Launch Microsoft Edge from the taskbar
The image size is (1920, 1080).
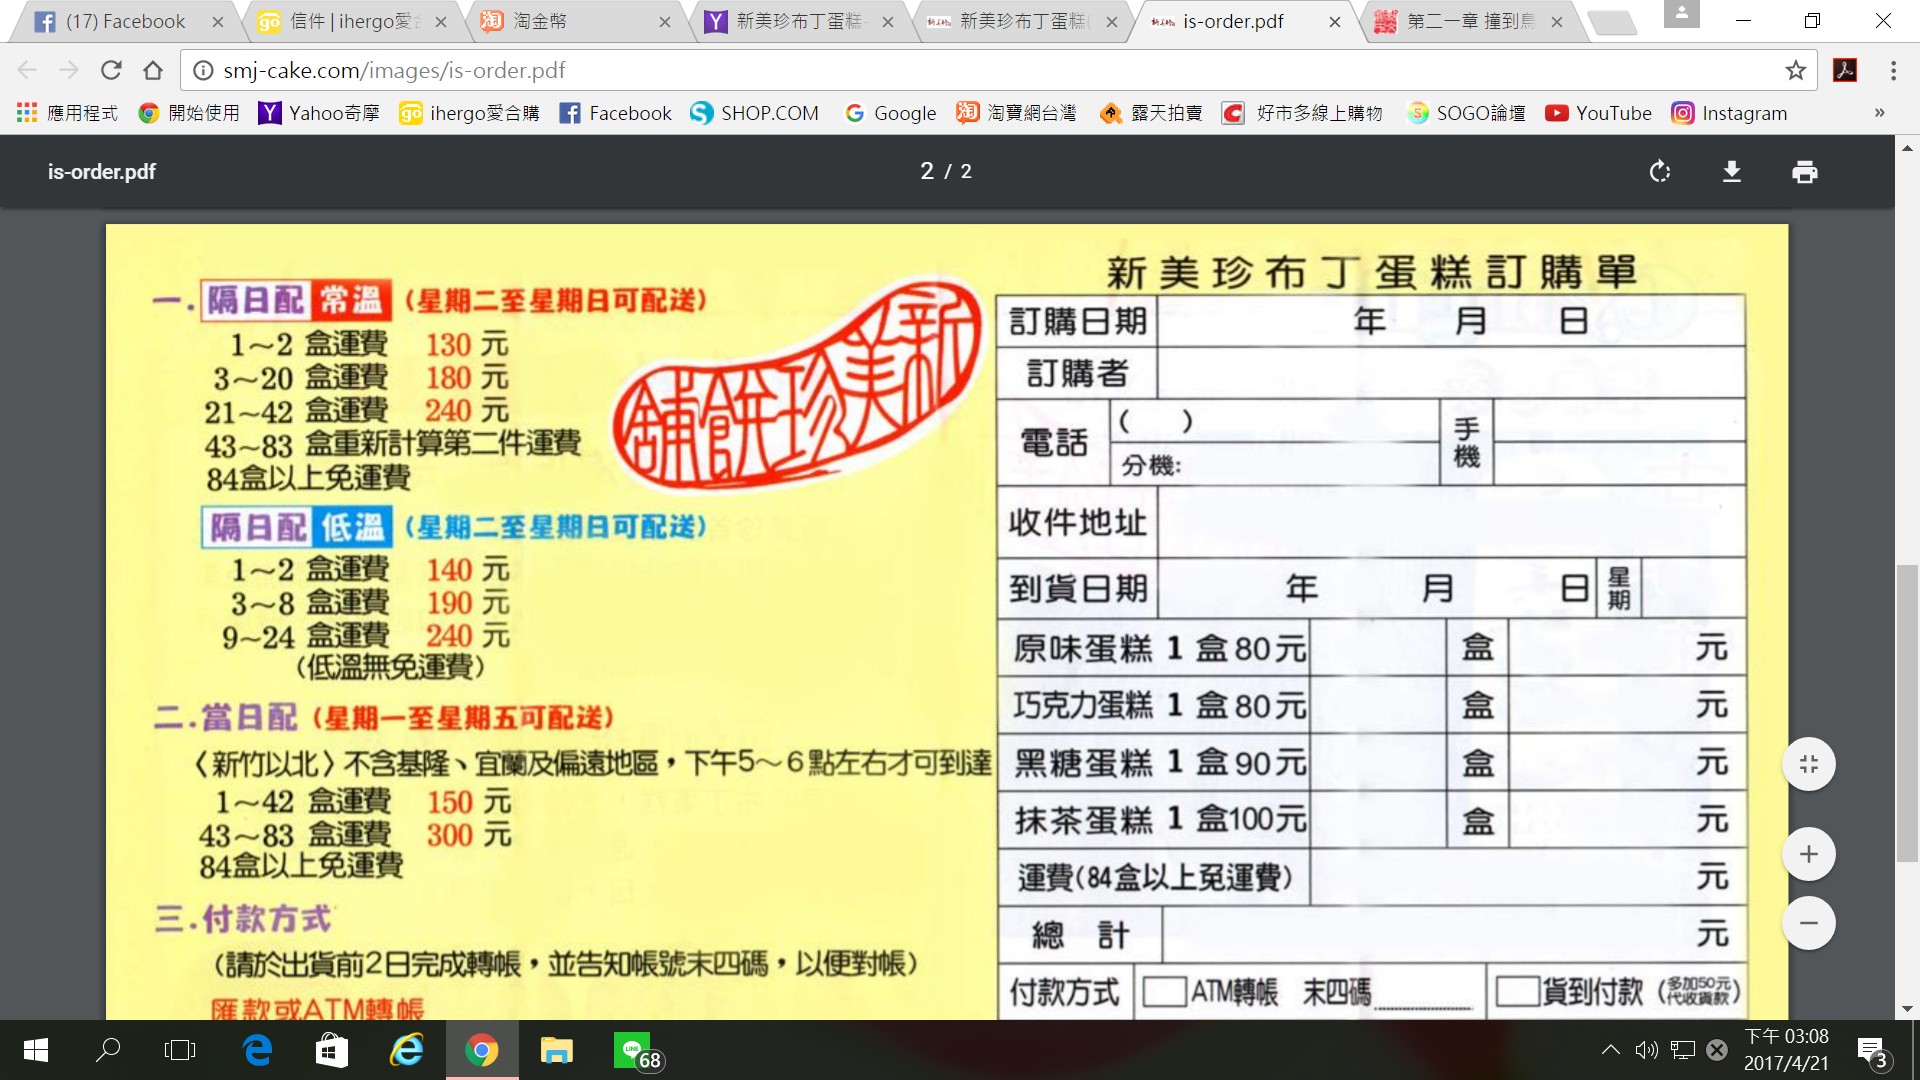[x=257, y=1050]
